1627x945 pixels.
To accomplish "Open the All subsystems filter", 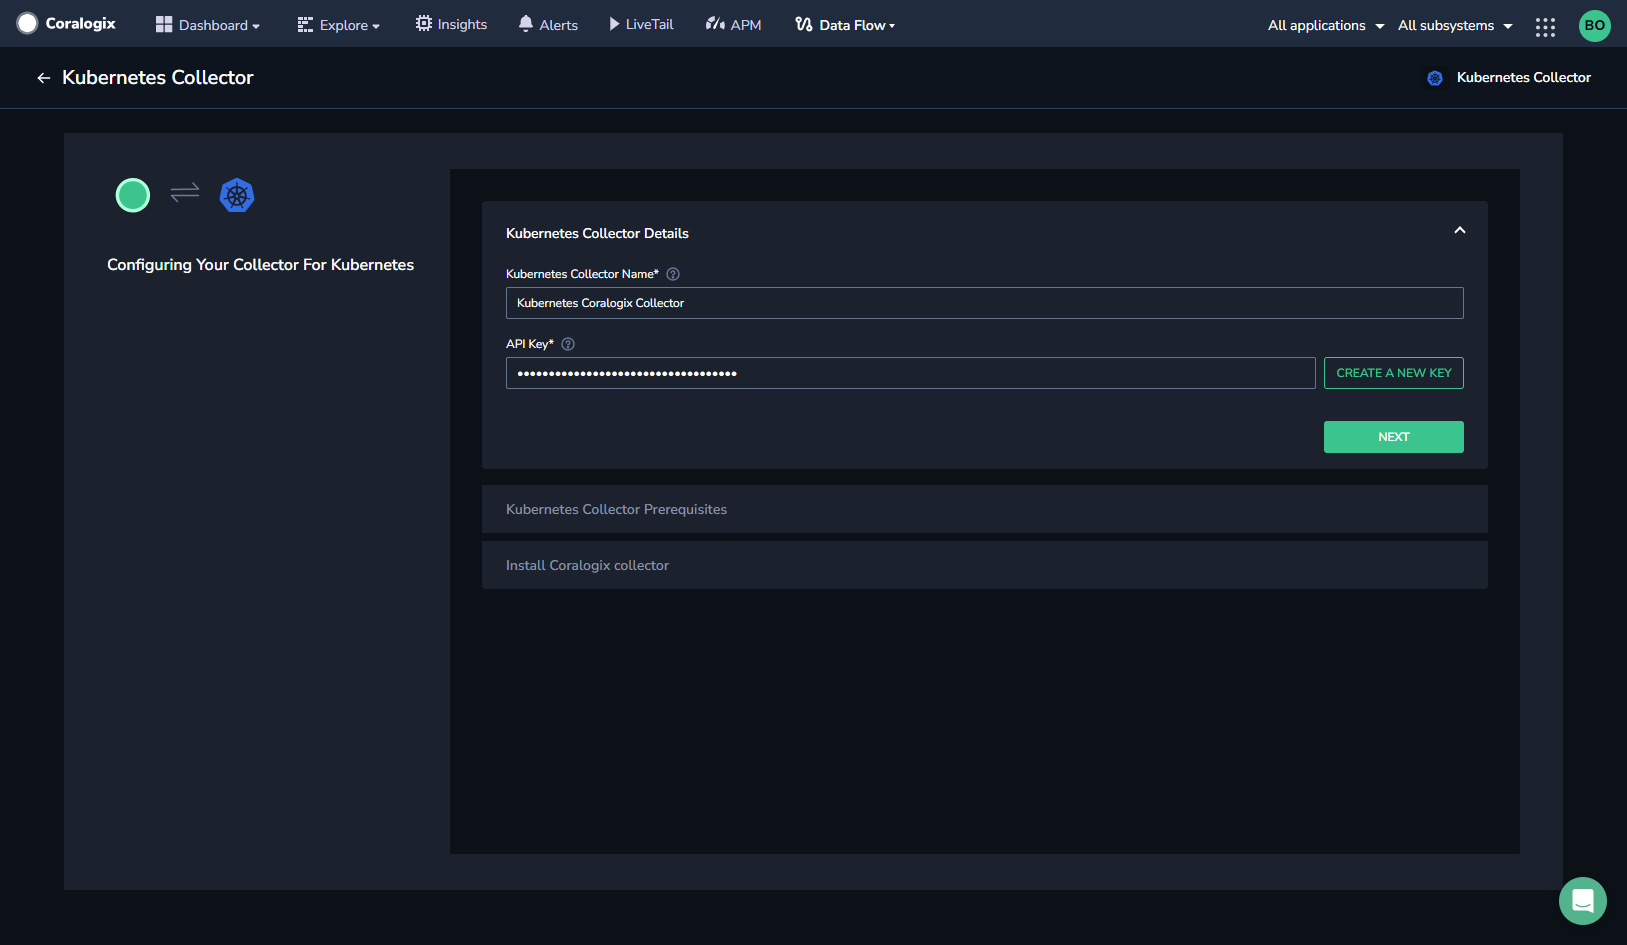I will (1455, 25).
